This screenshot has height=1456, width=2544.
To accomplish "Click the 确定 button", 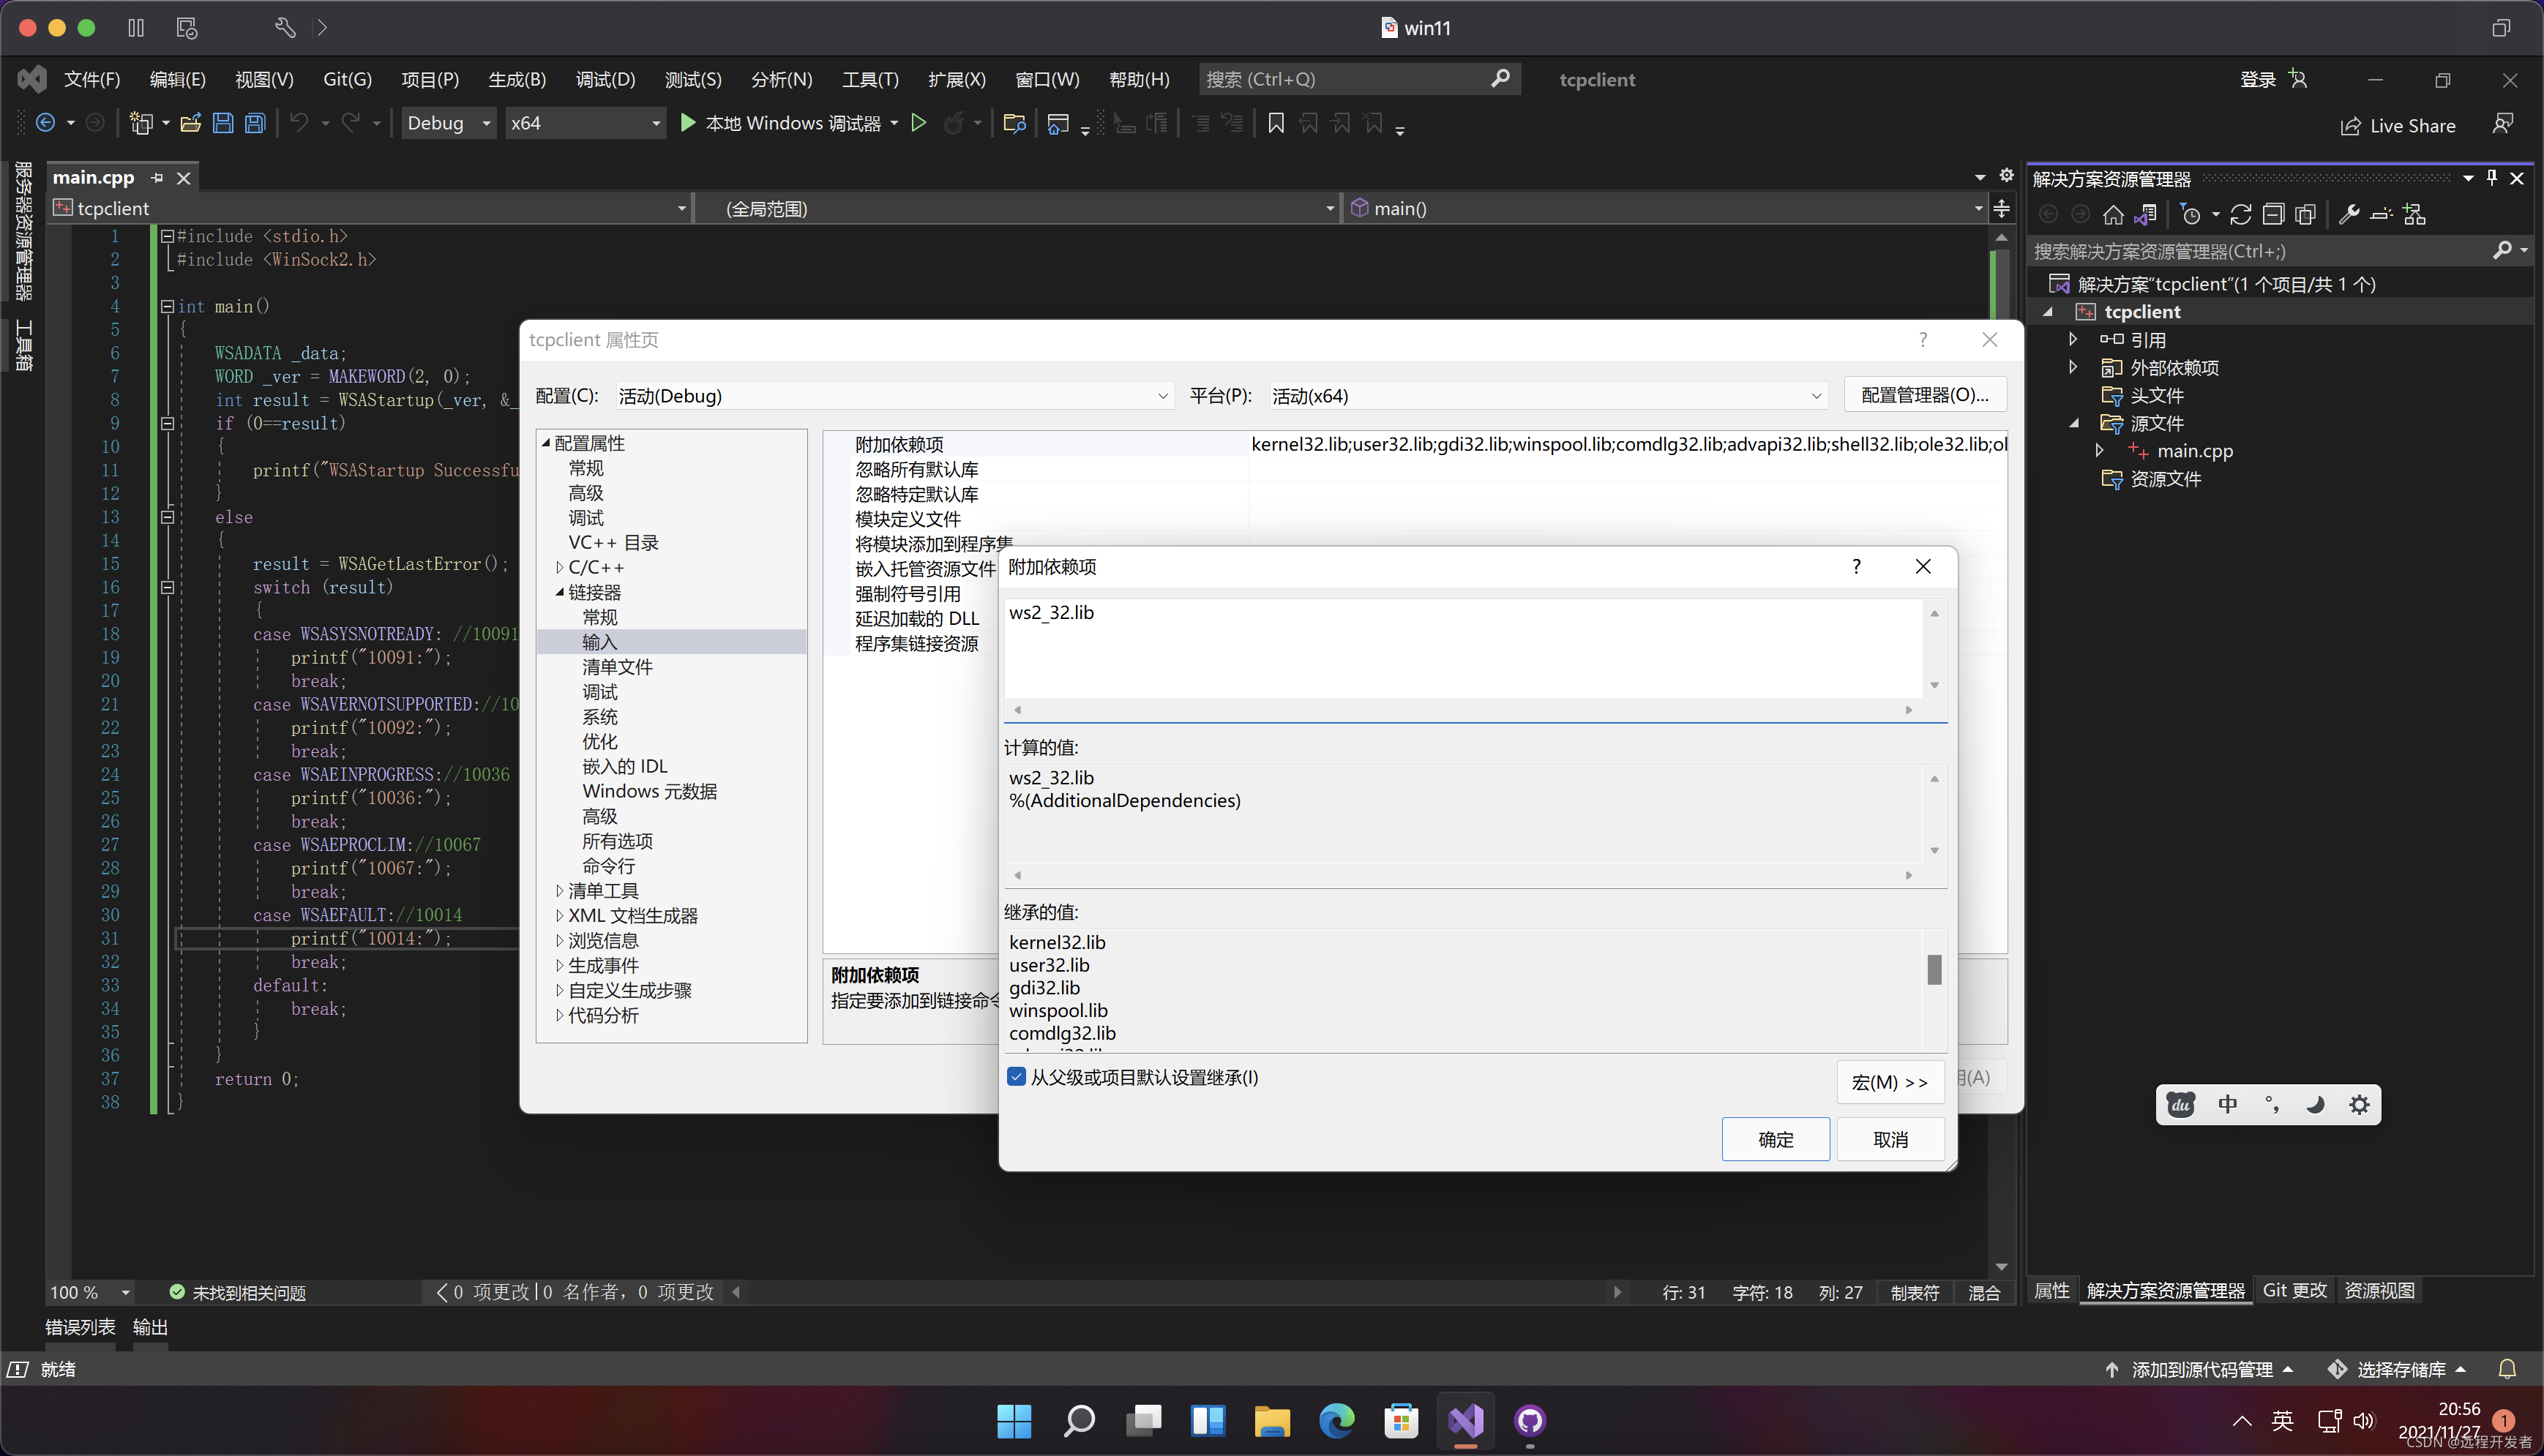I will [x=1775, y=1139].
